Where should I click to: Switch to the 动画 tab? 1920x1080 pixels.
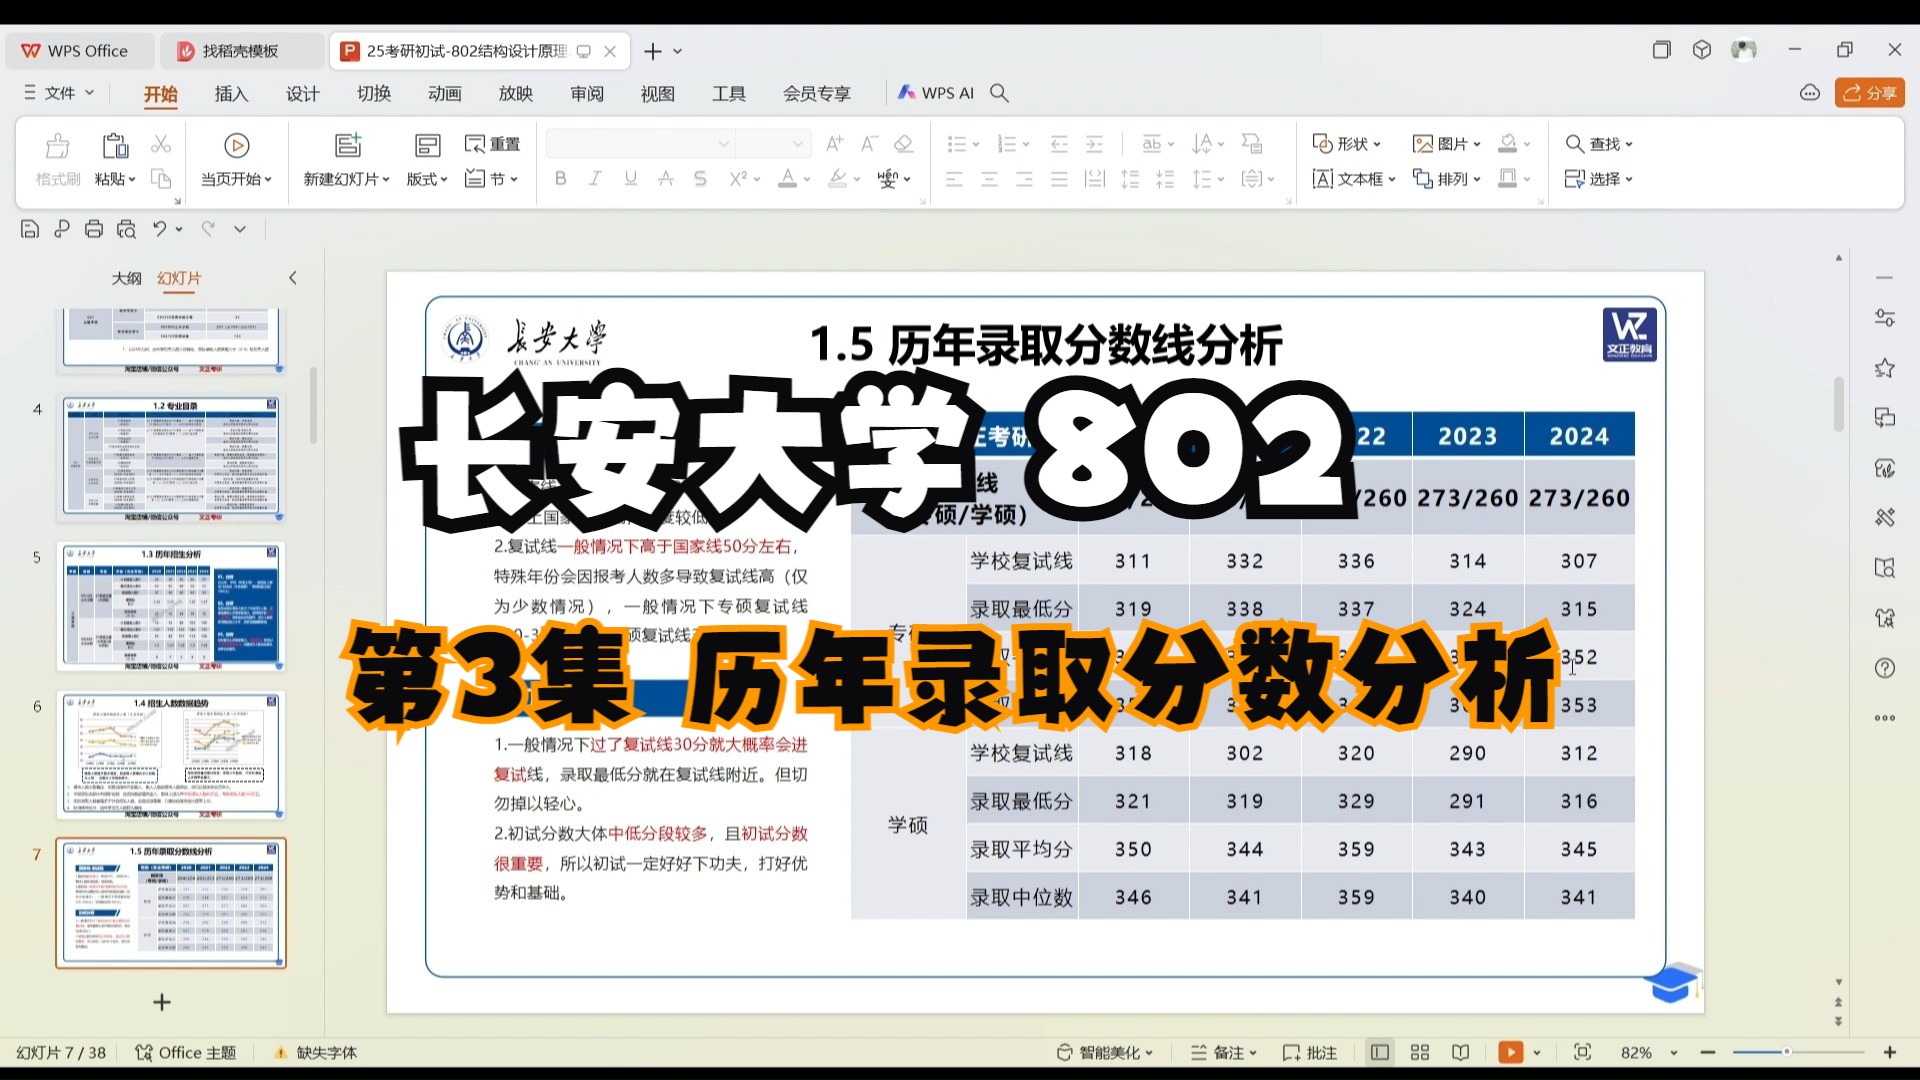pyautogui.click(x=444, y=94)
